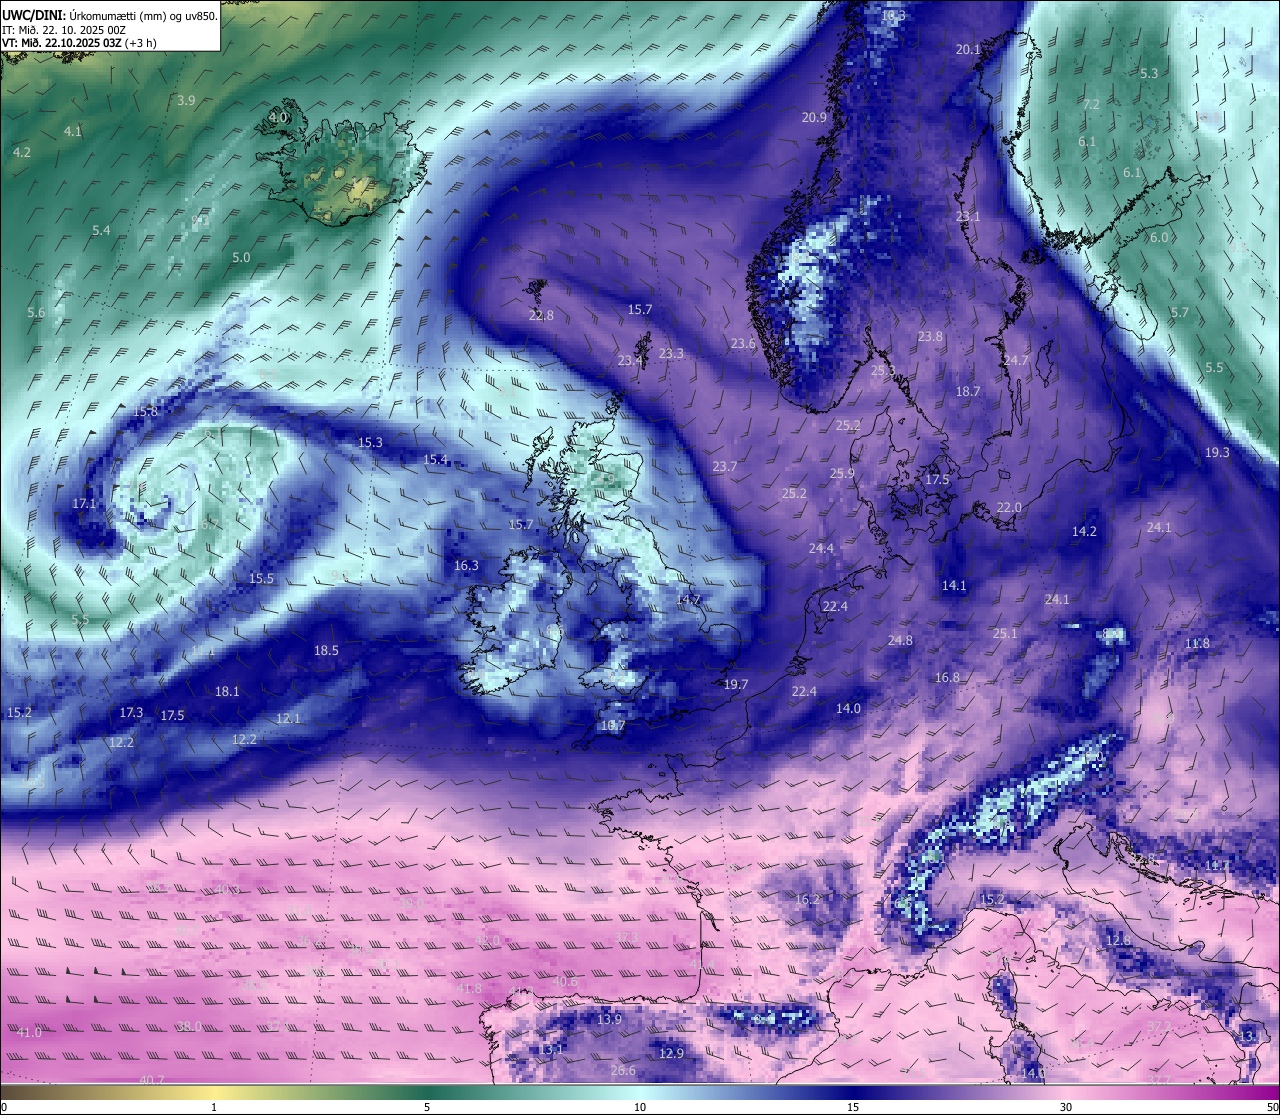Click the 'IT: Mið. 22. 10. 2025 00Z' line
1280x1115 pixels.
tap(63, 30)
